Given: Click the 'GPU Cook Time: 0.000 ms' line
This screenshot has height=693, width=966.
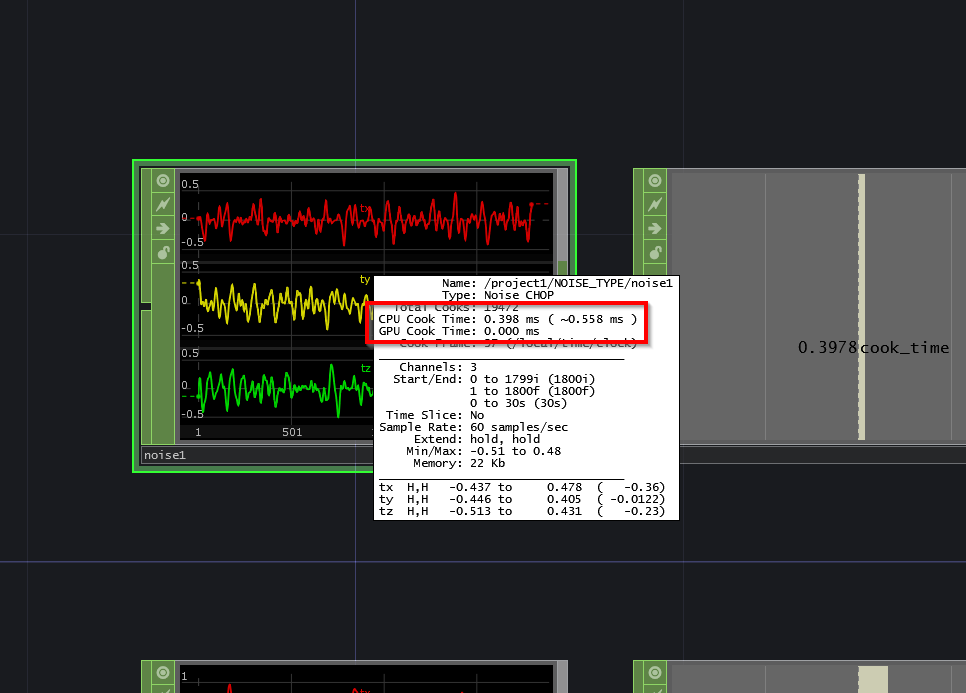Looking at the screenshot, I should (459, 331).
